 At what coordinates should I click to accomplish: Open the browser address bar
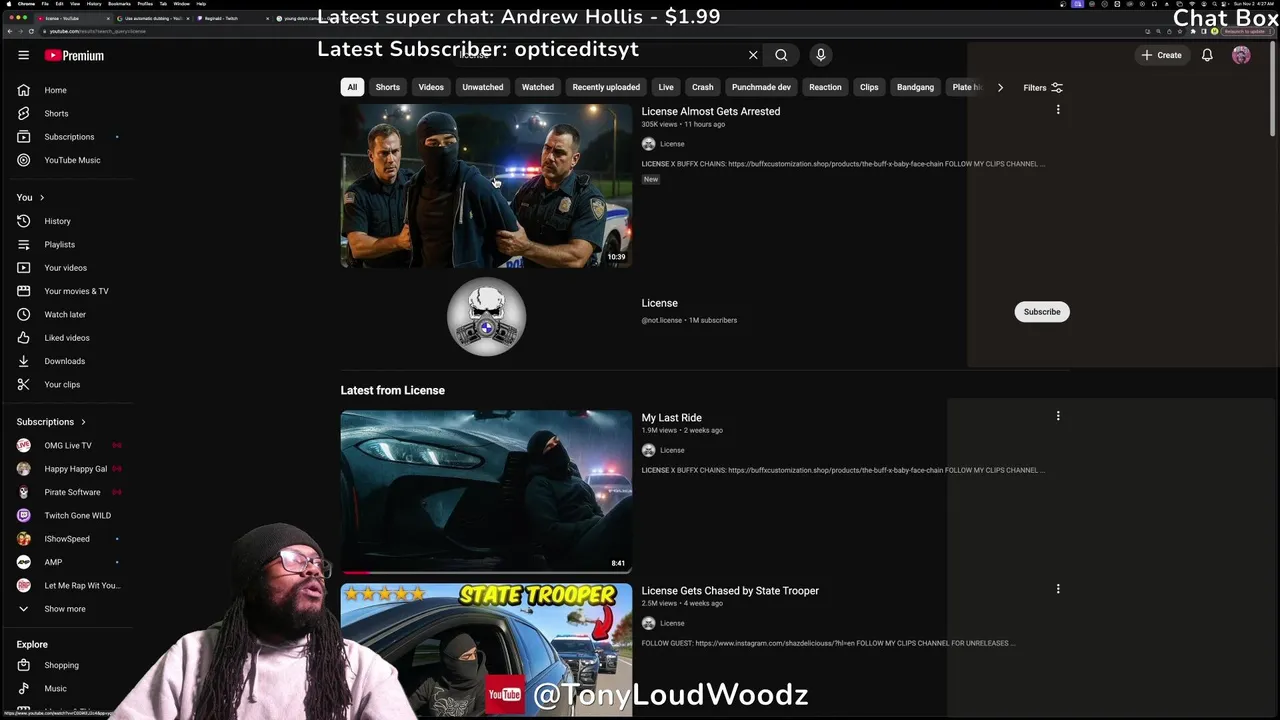pos(590,31)
